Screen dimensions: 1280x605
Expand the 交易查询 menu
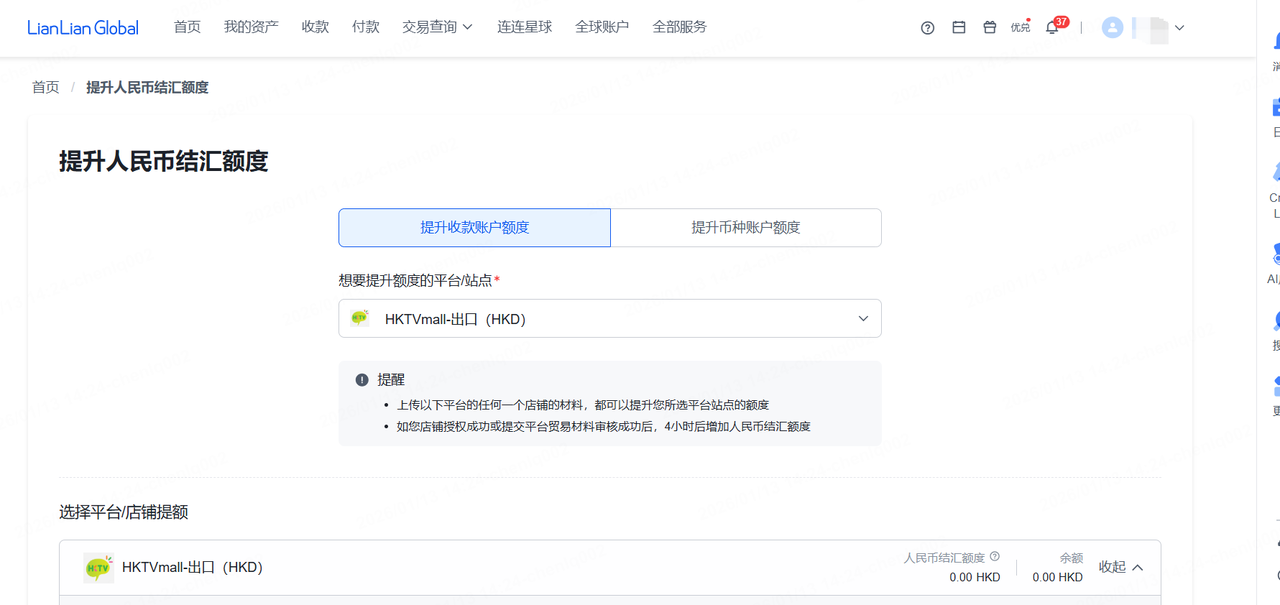pos(437,28)
